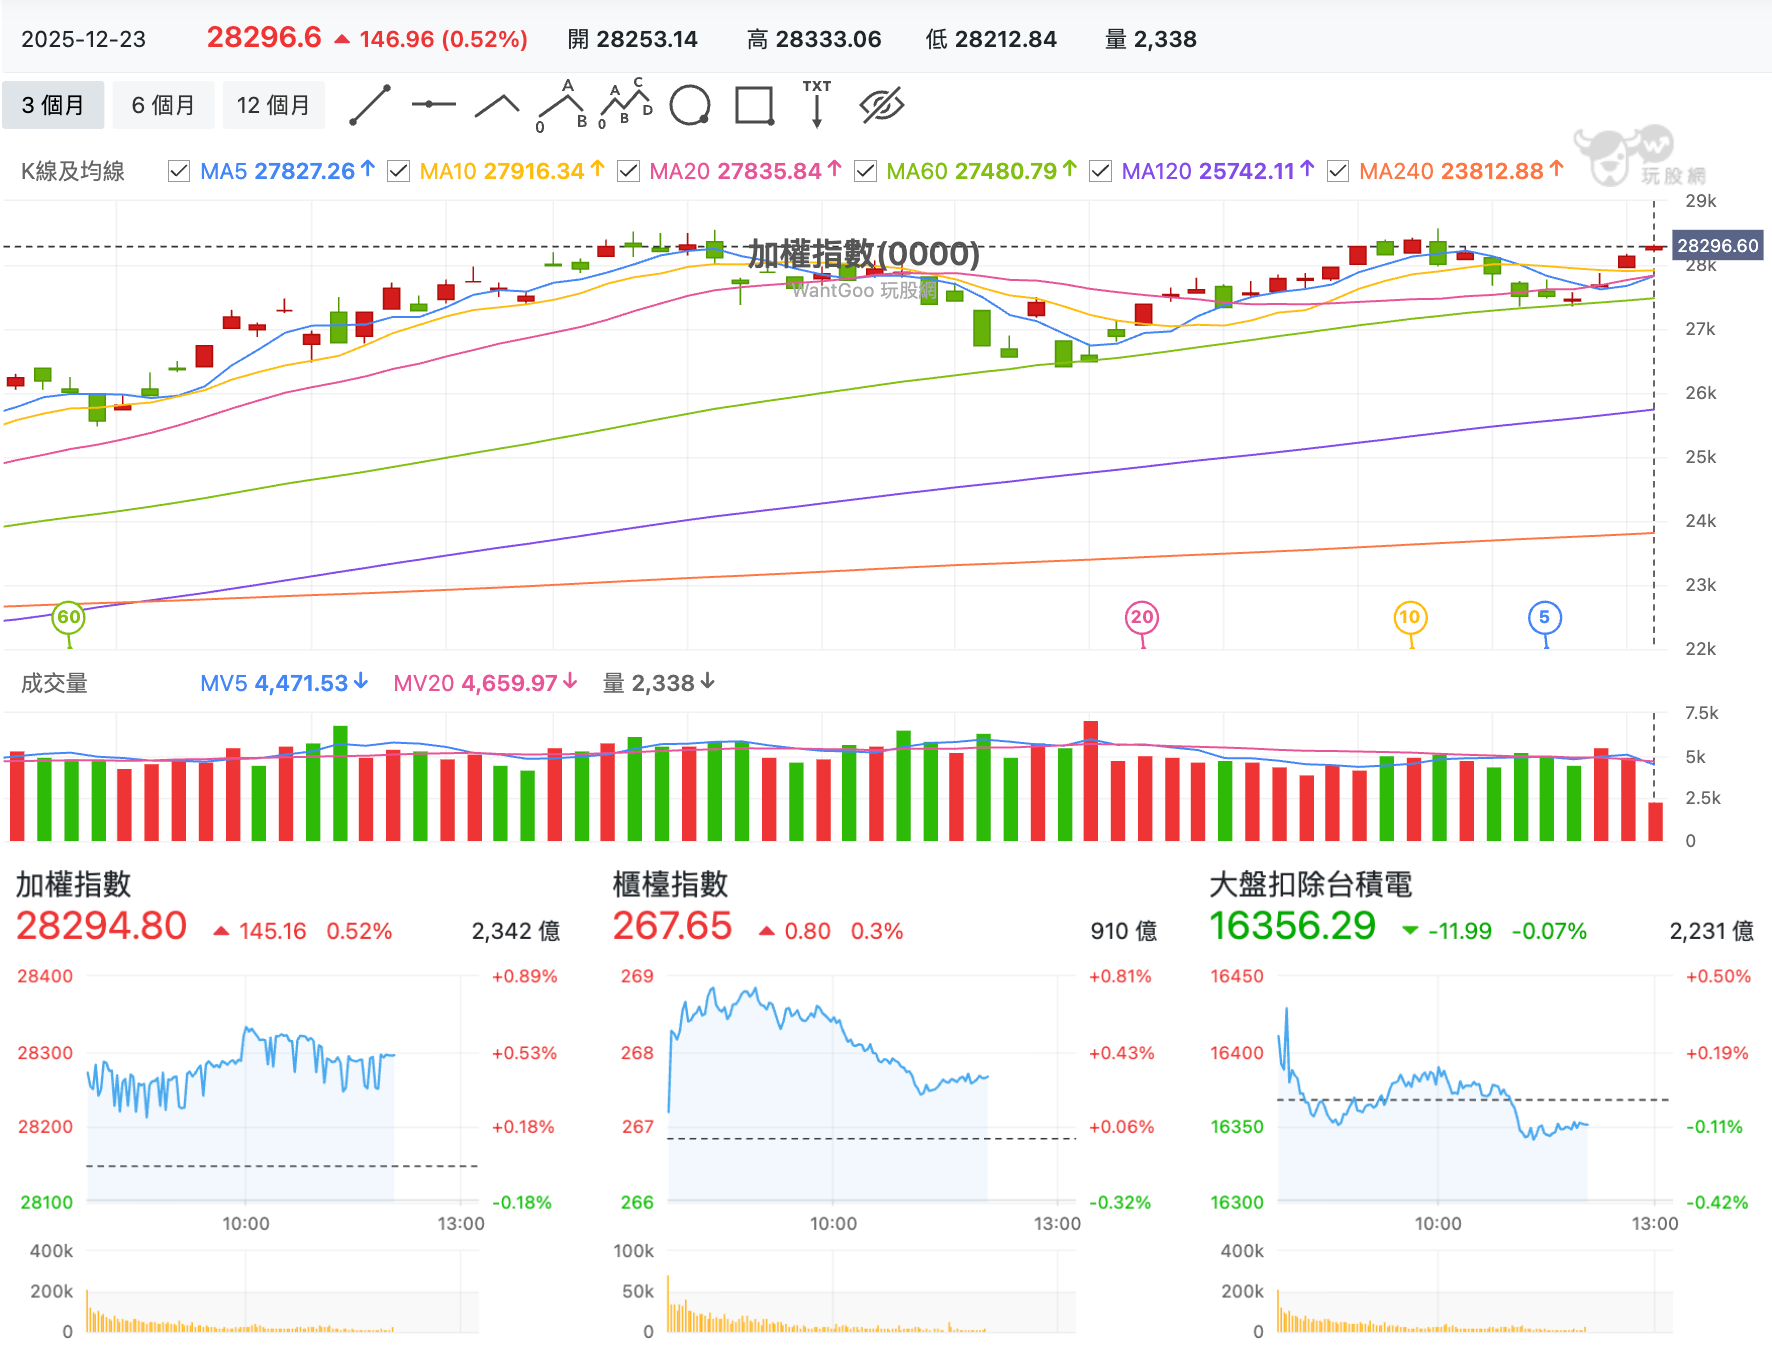Image resolution: width=1772 pixels, height=1361 pixels.
Task: Switch chart range to 6 個月
Action: 163,105
